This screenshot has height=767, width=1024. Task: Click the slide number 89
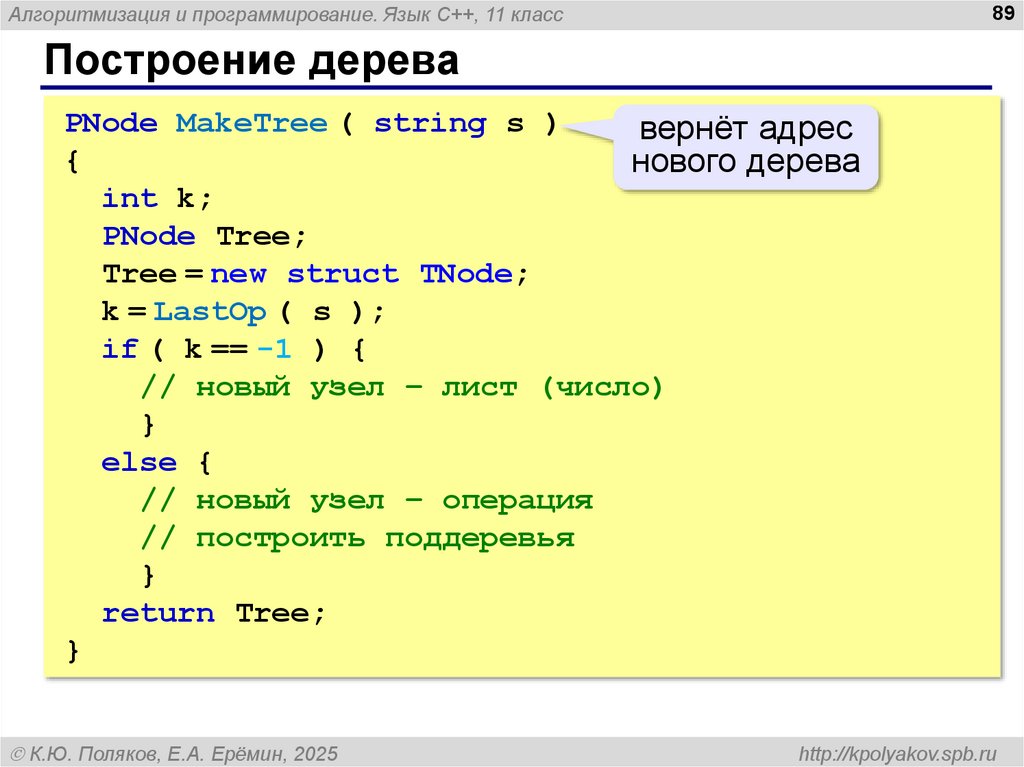tap(999, 12)
